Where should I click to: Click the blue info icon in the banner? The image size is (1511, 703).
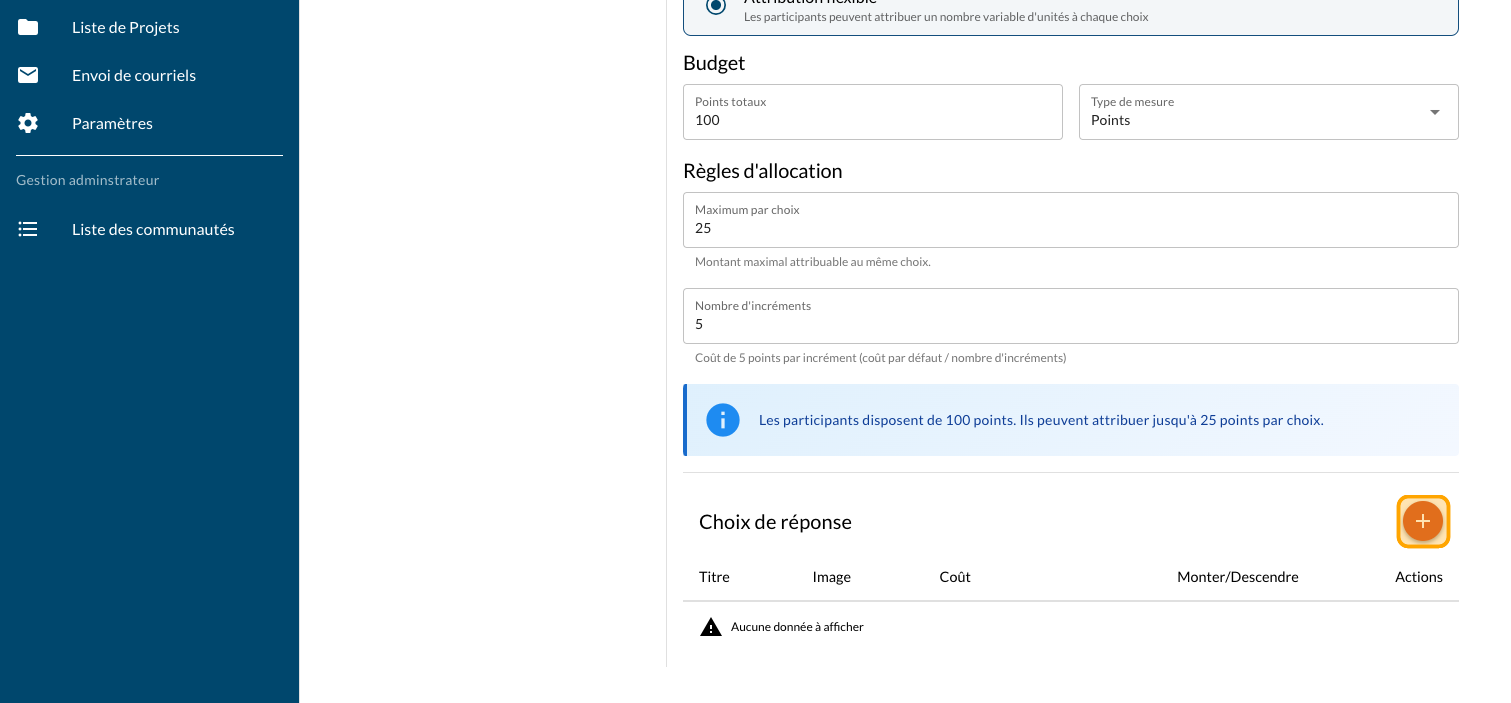pyautogui.click(x=722, y=420)
